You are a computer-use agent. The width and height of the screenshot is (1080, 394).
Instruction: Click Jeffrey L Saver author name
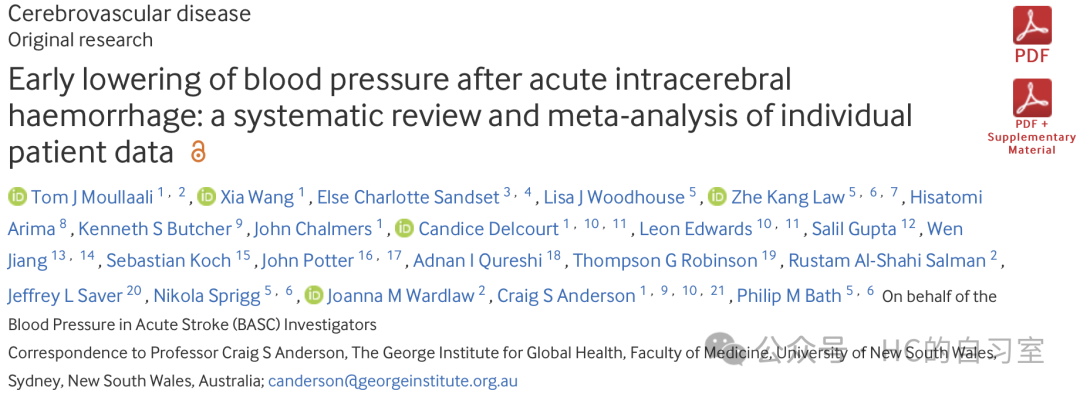(65, 296)
